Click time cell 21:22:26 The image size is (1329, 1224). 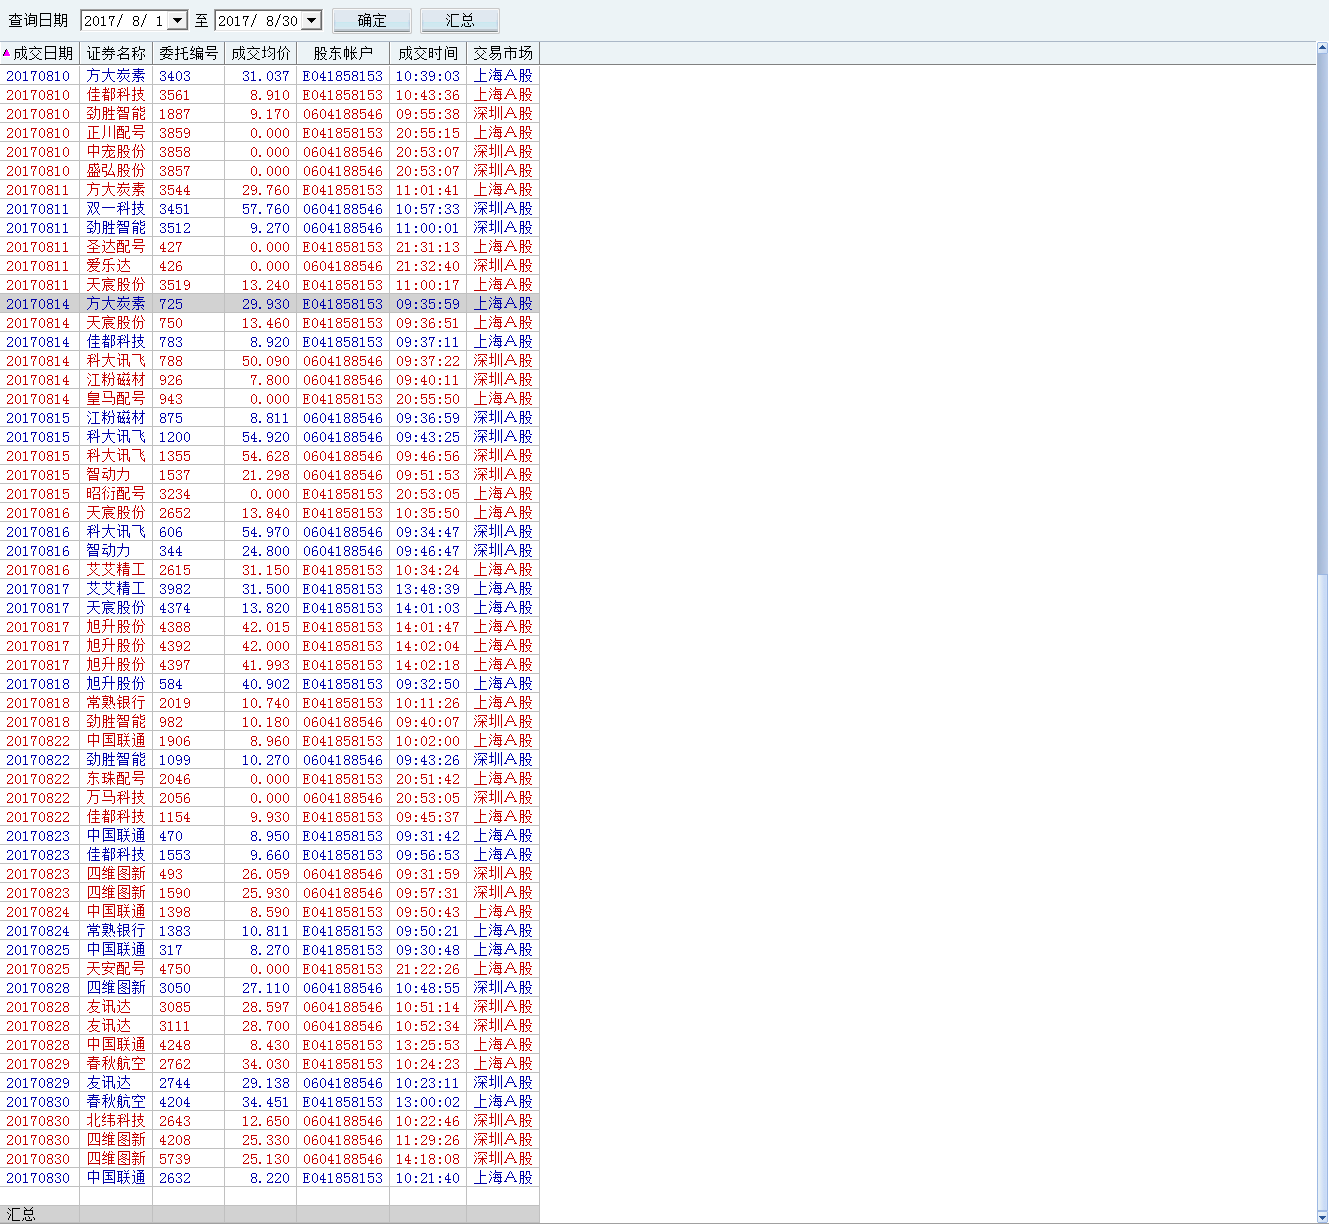[x=427, y=969]
